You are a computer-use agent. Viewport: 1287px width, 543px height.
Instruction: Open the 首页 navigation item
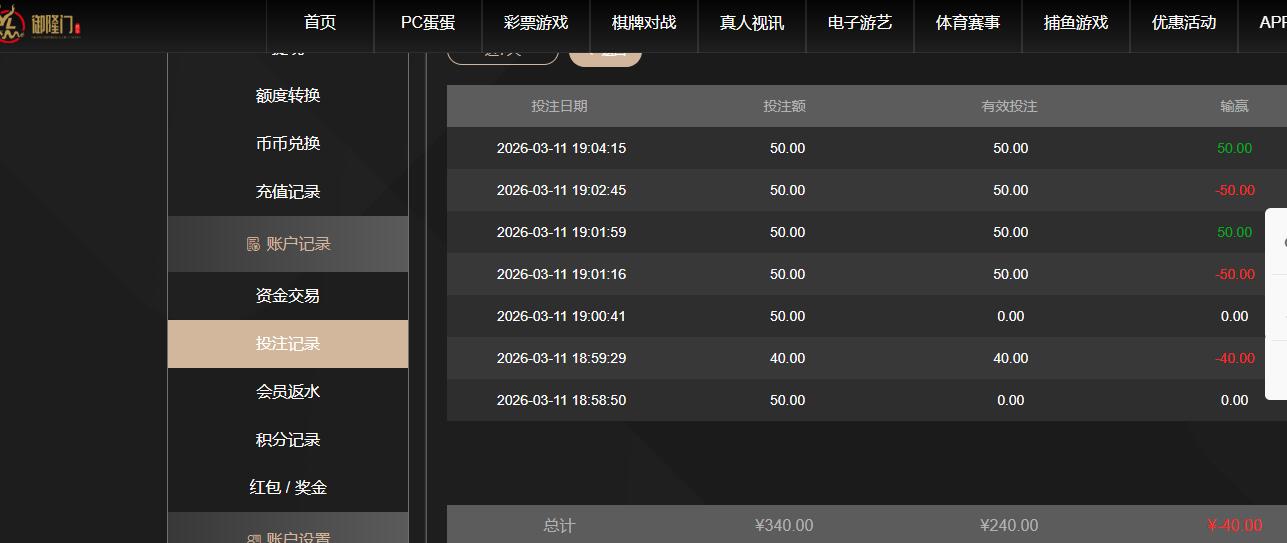tap(320, 23)
